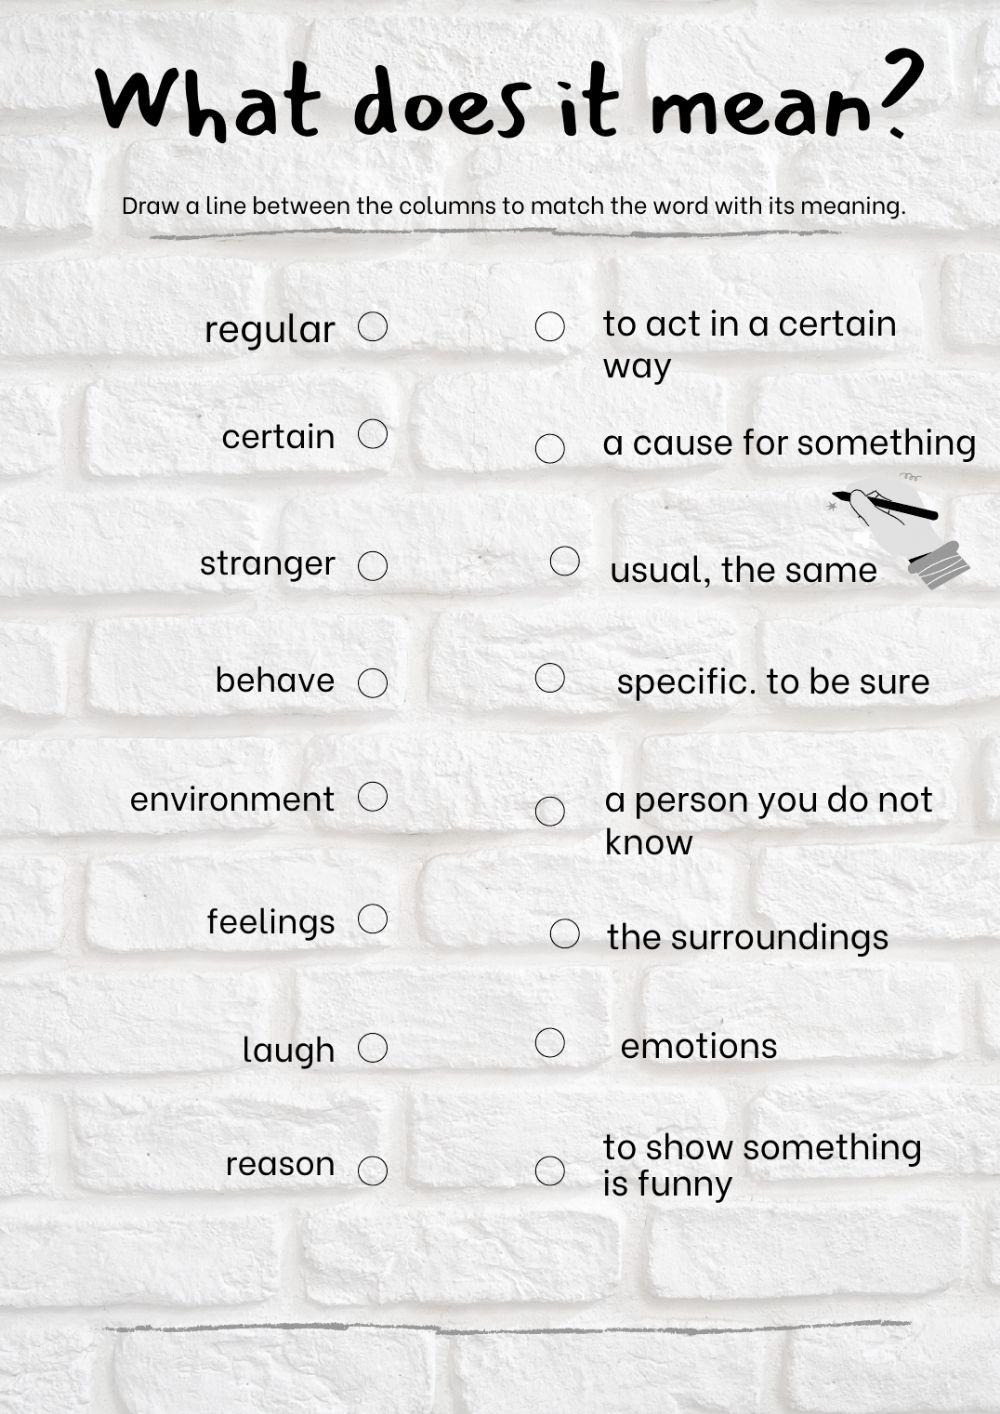Click the circle next to 'environment'
Screen dimensions: 1000x1414
[x=373, y=797]
